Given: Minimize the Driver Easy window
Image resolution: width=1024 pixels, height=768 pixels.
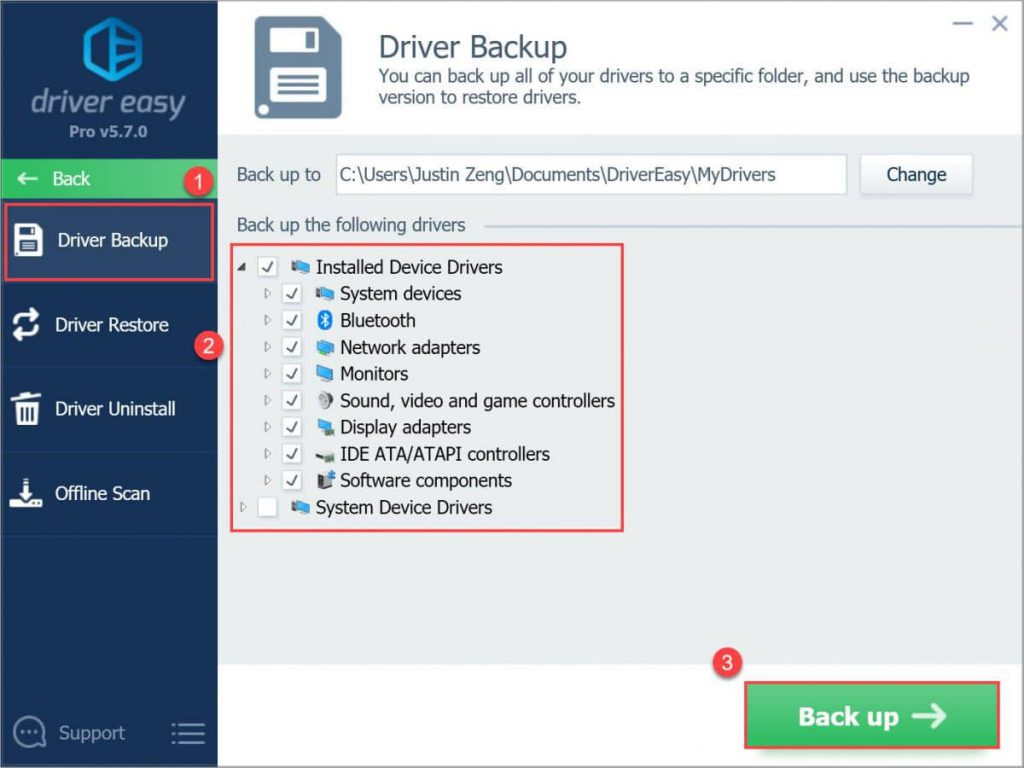Looking at the screenshot, I should click(x=963, y=24).
